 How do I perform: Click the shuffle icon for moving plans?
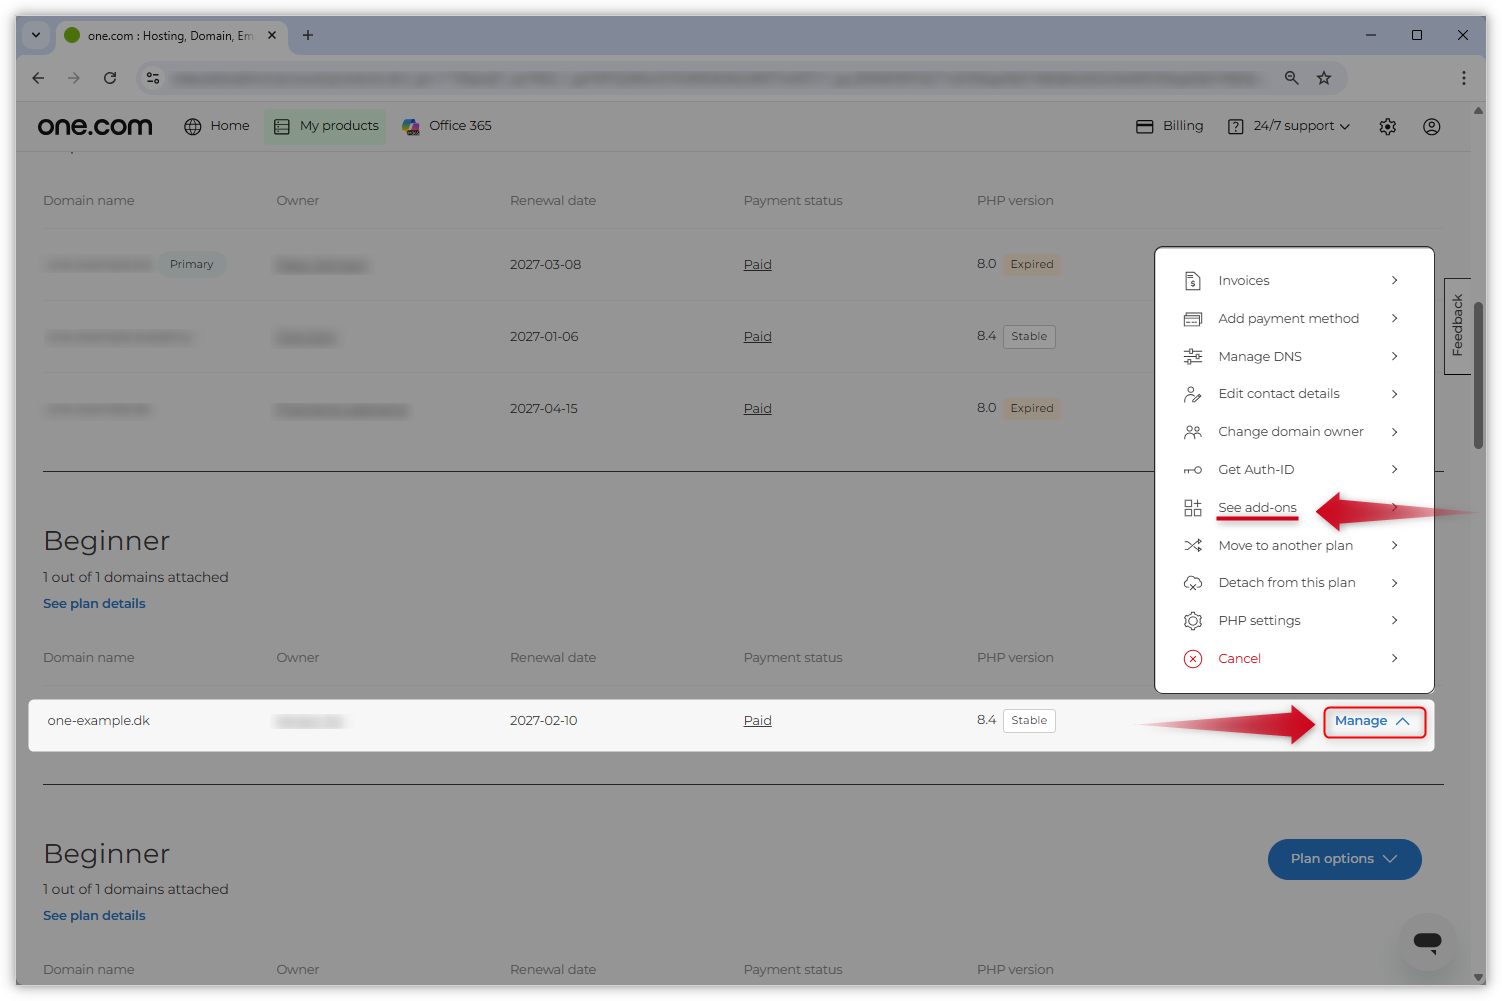coord(1193,546)
